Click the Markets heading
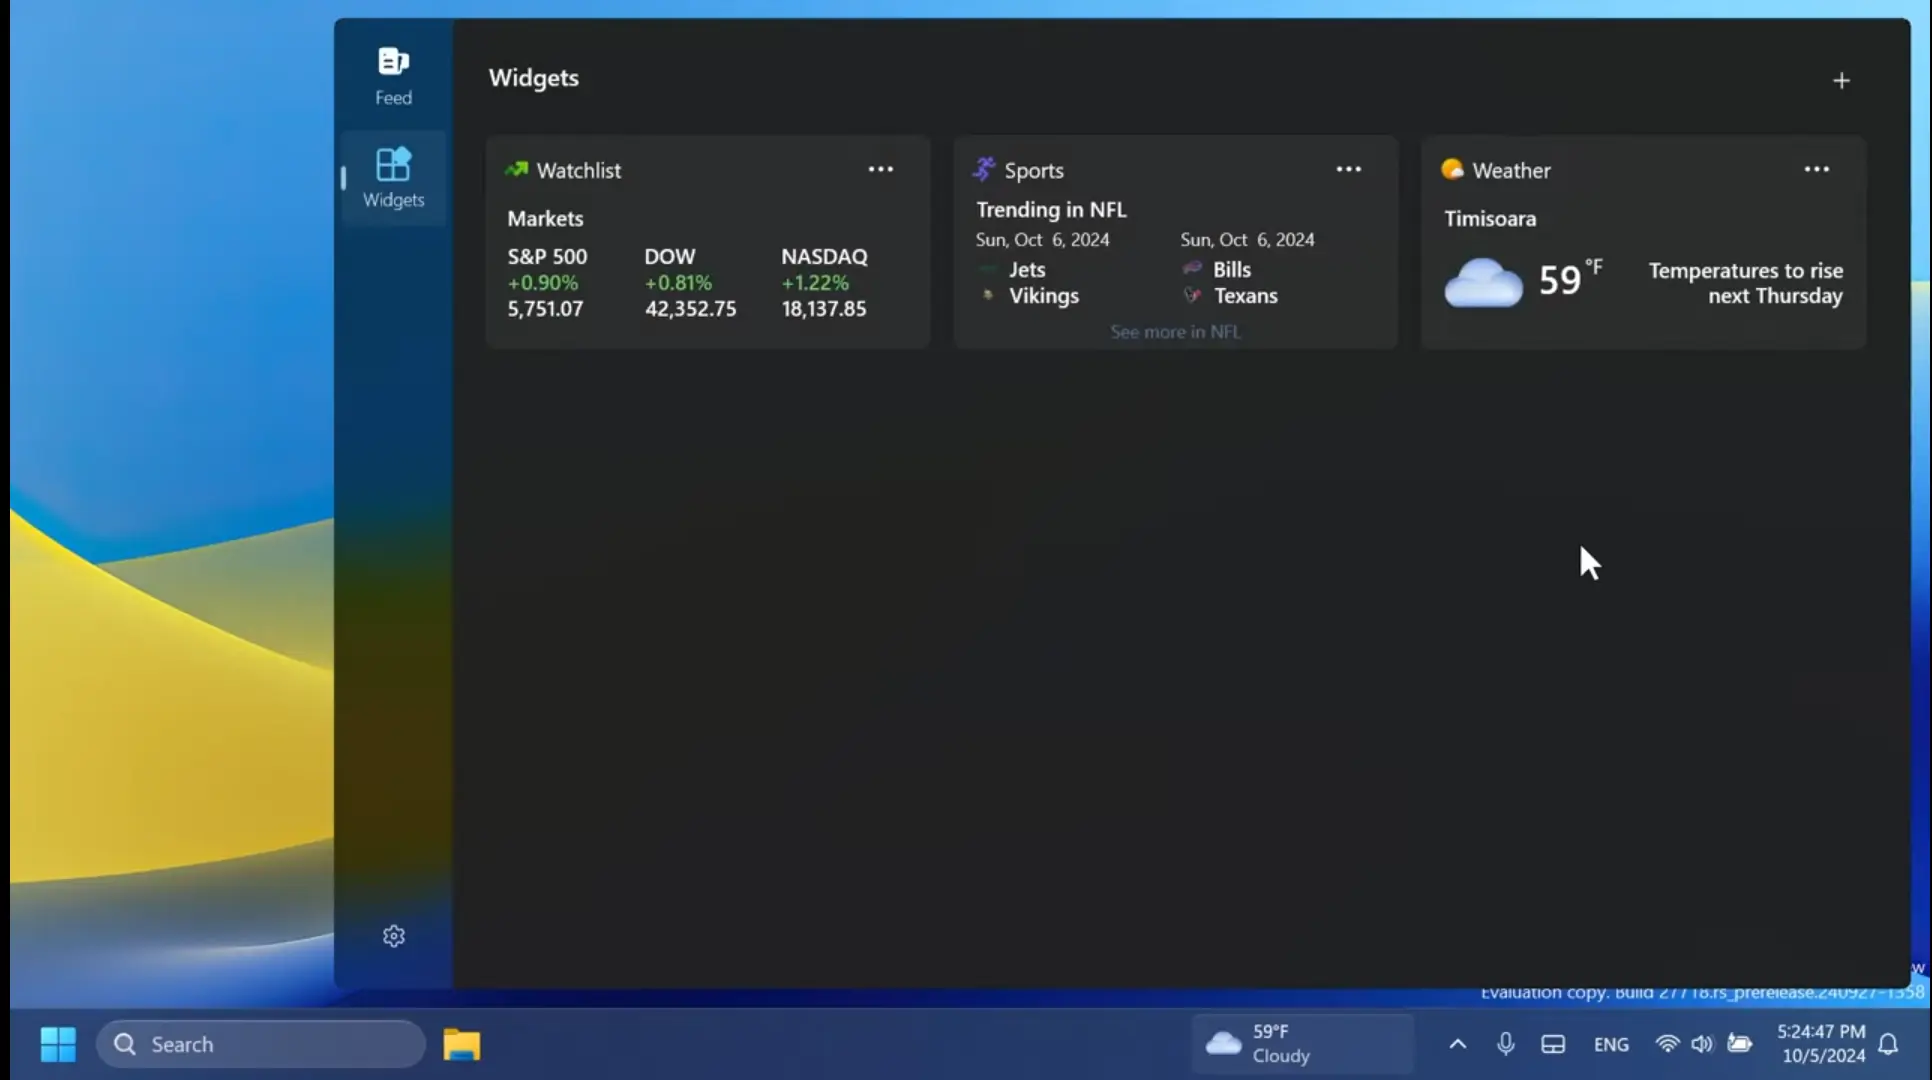1932x1080 pixels. tap(545, 218)
